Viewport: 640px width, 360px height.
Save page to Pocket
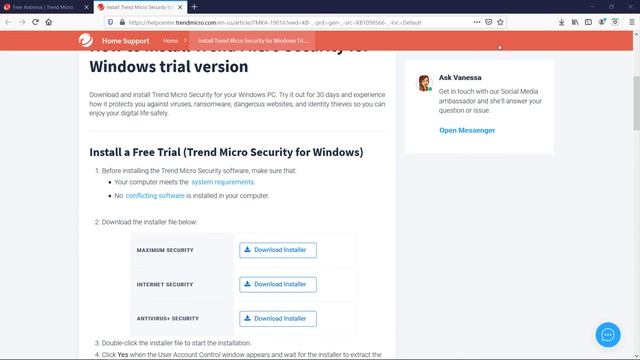click(488, 22)
